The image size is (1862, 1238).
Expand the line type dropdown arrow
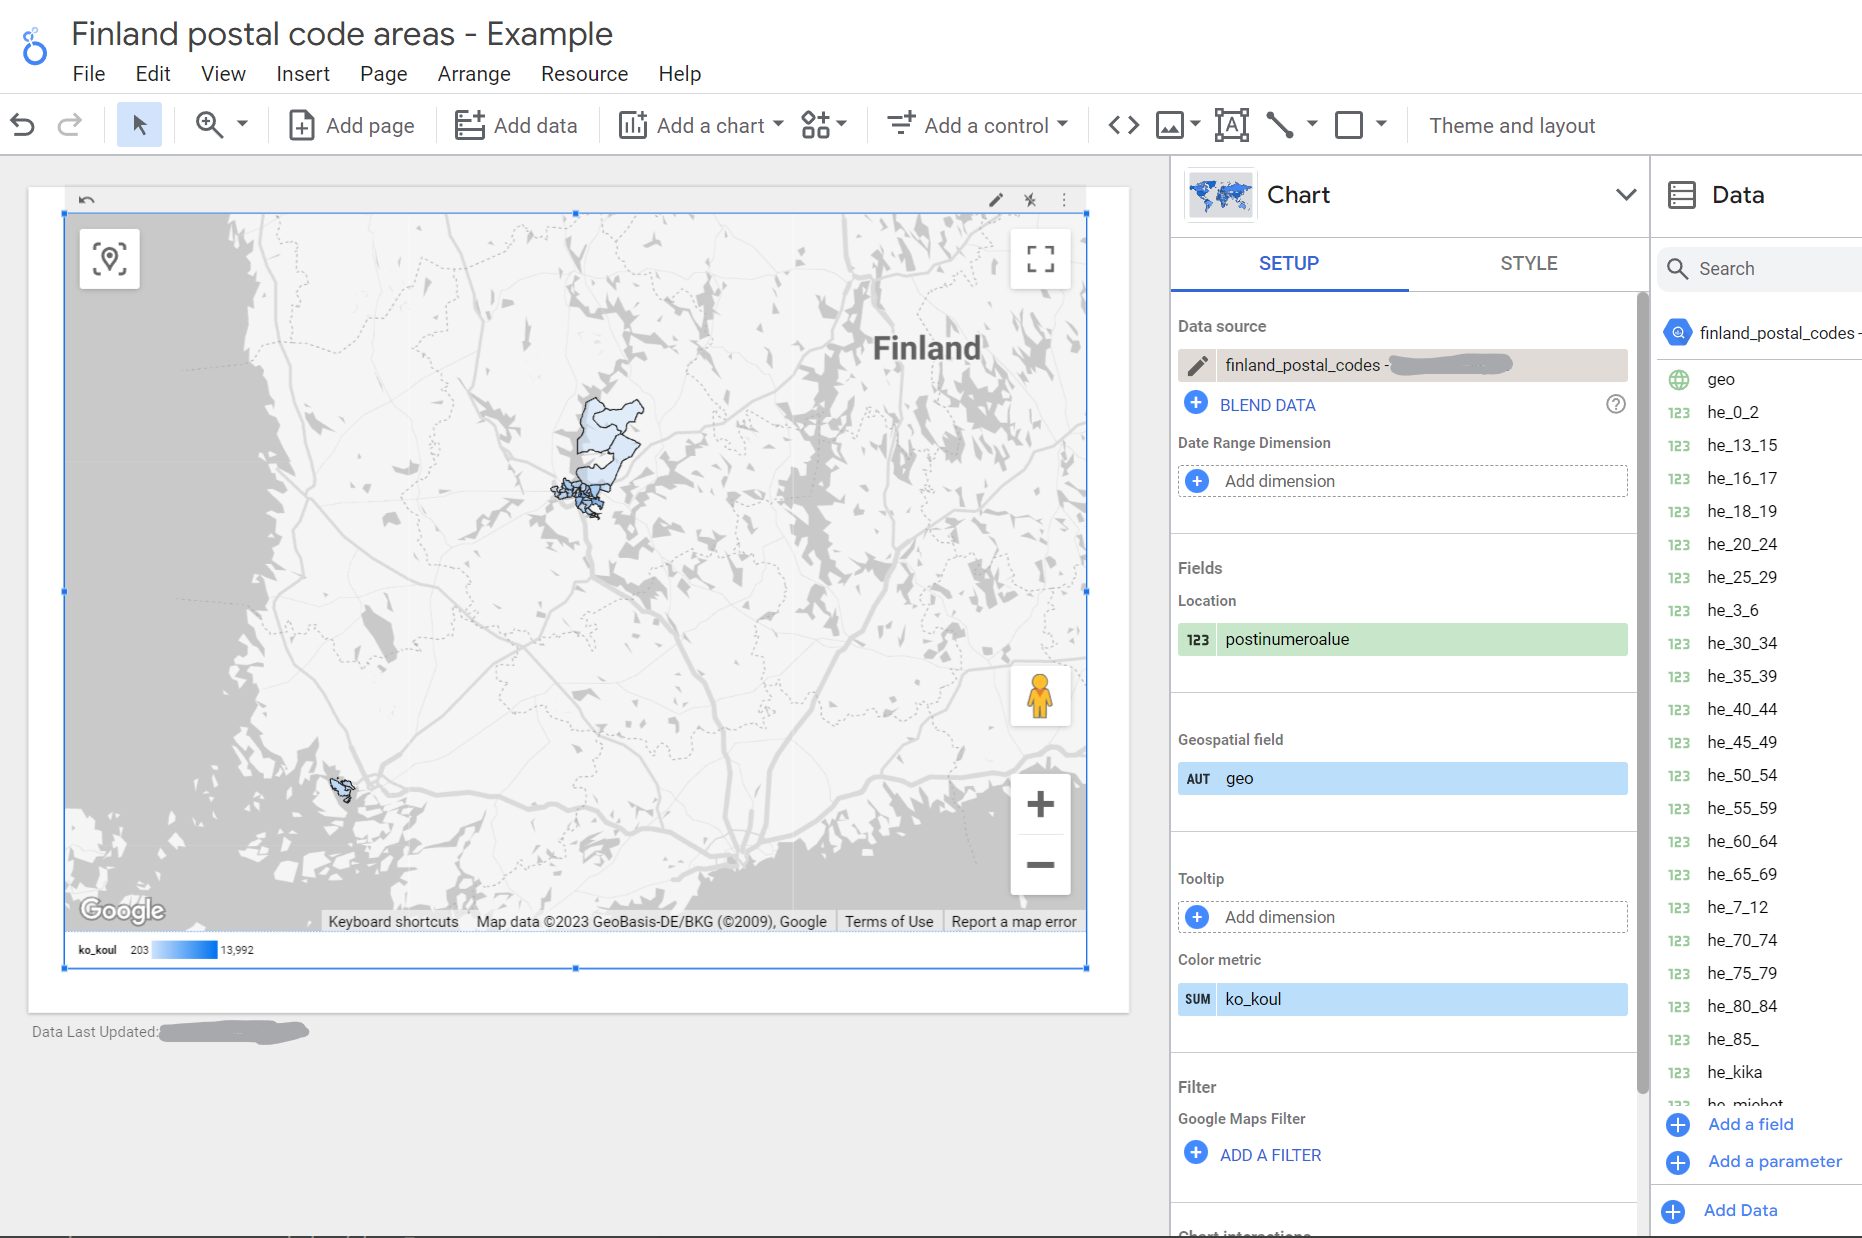pos(1312,124)
